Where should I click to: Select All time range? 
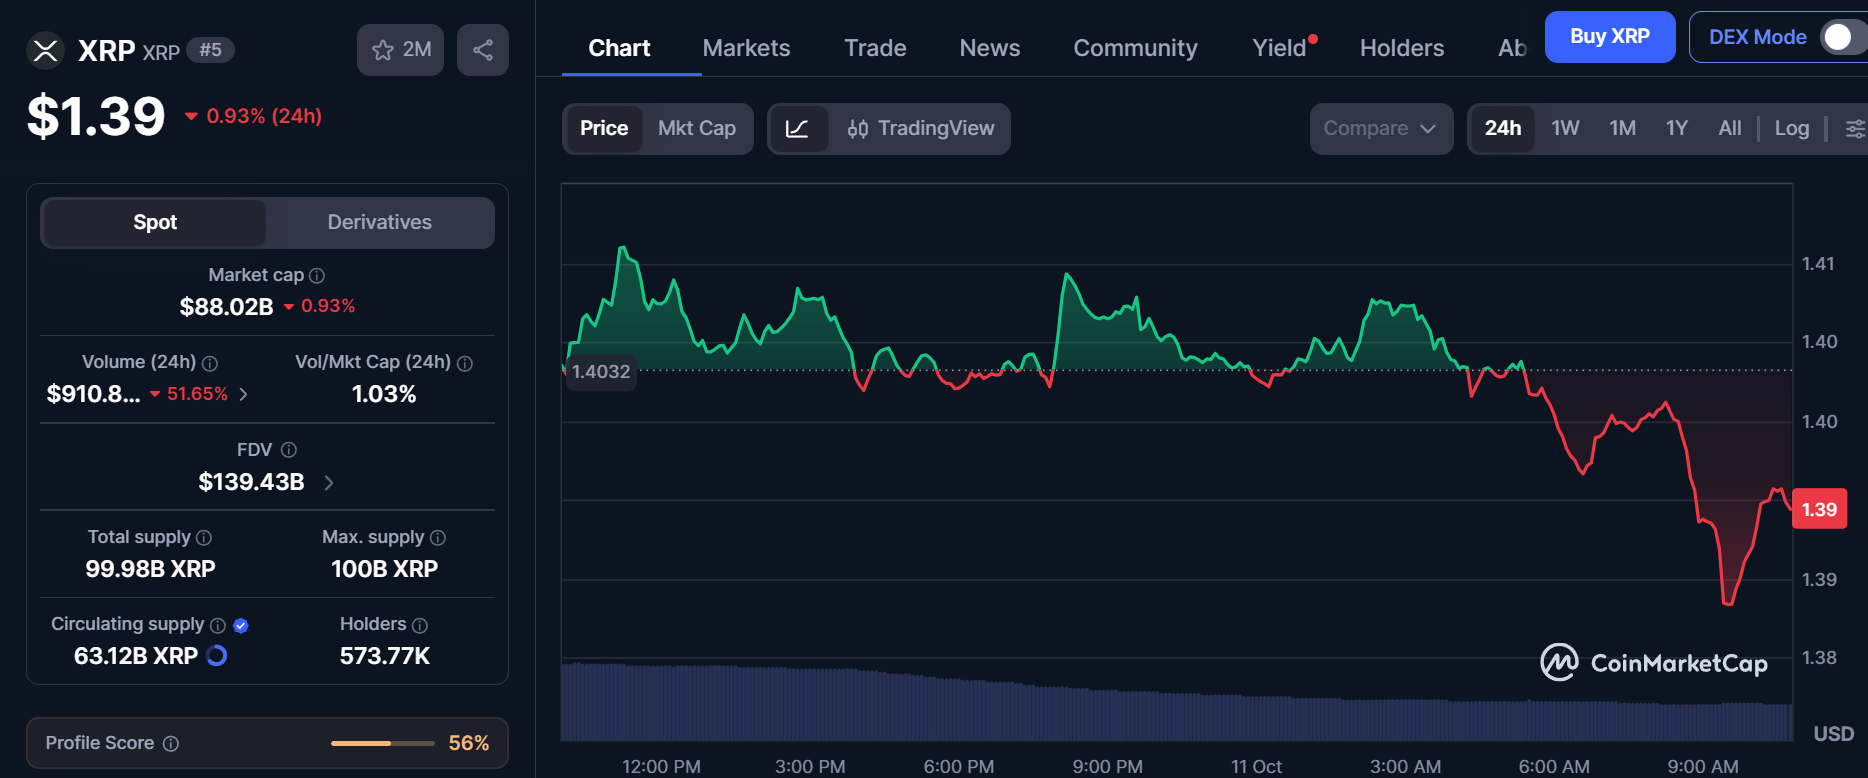(1730, 129)
